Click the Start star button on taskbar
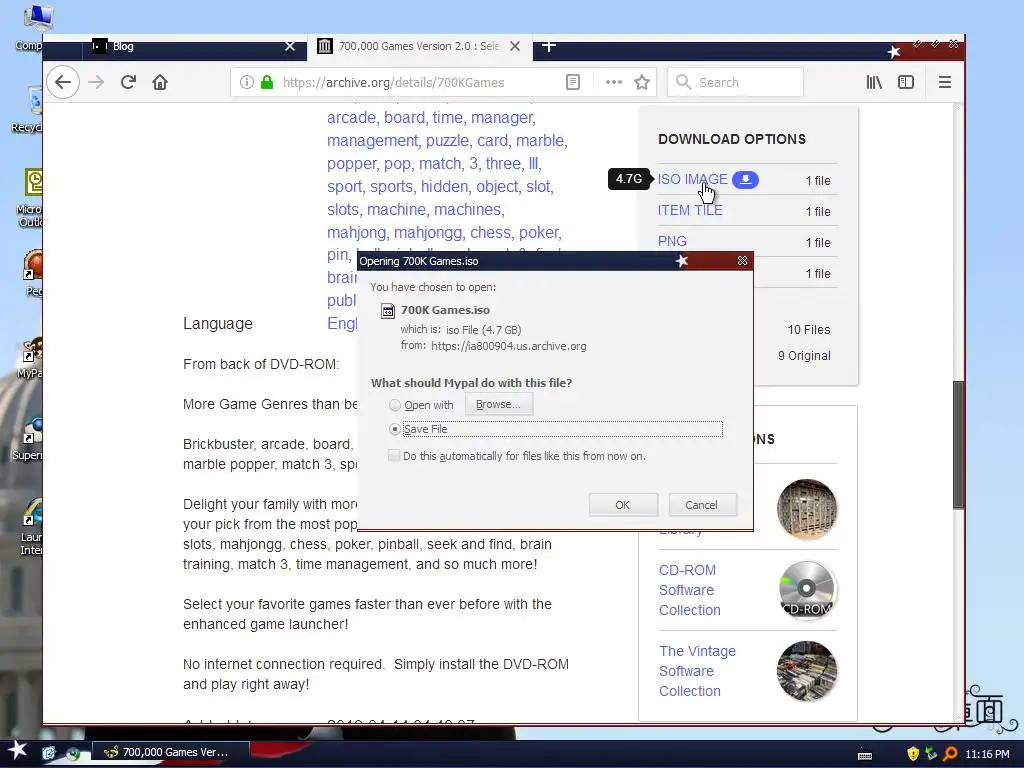The width and height of the screenshot is (1024, 768). (18, 751)
